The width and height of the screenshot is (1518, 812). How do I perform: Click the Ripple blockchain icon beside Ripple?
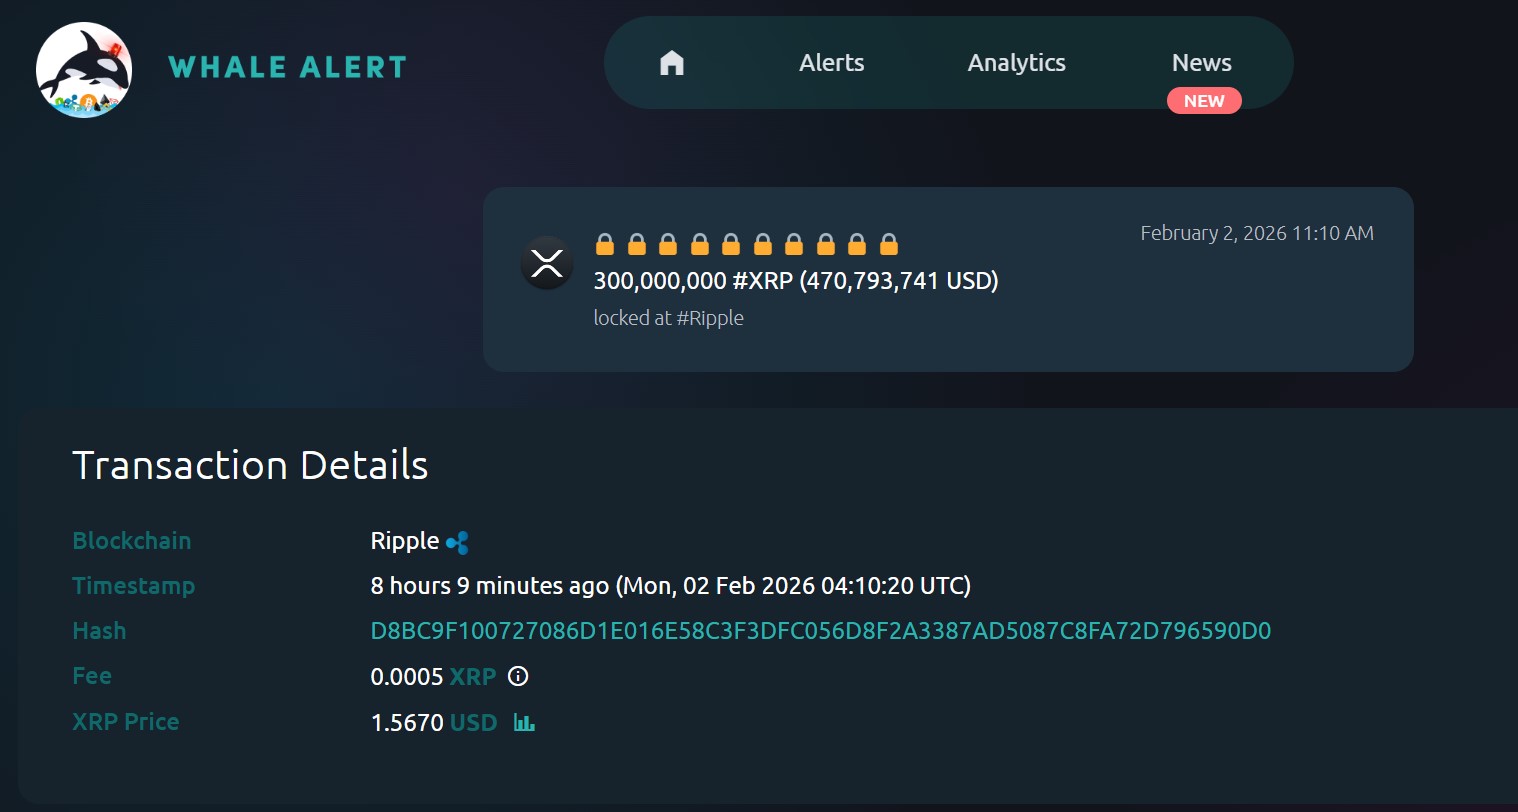click(x=459, y=541)
